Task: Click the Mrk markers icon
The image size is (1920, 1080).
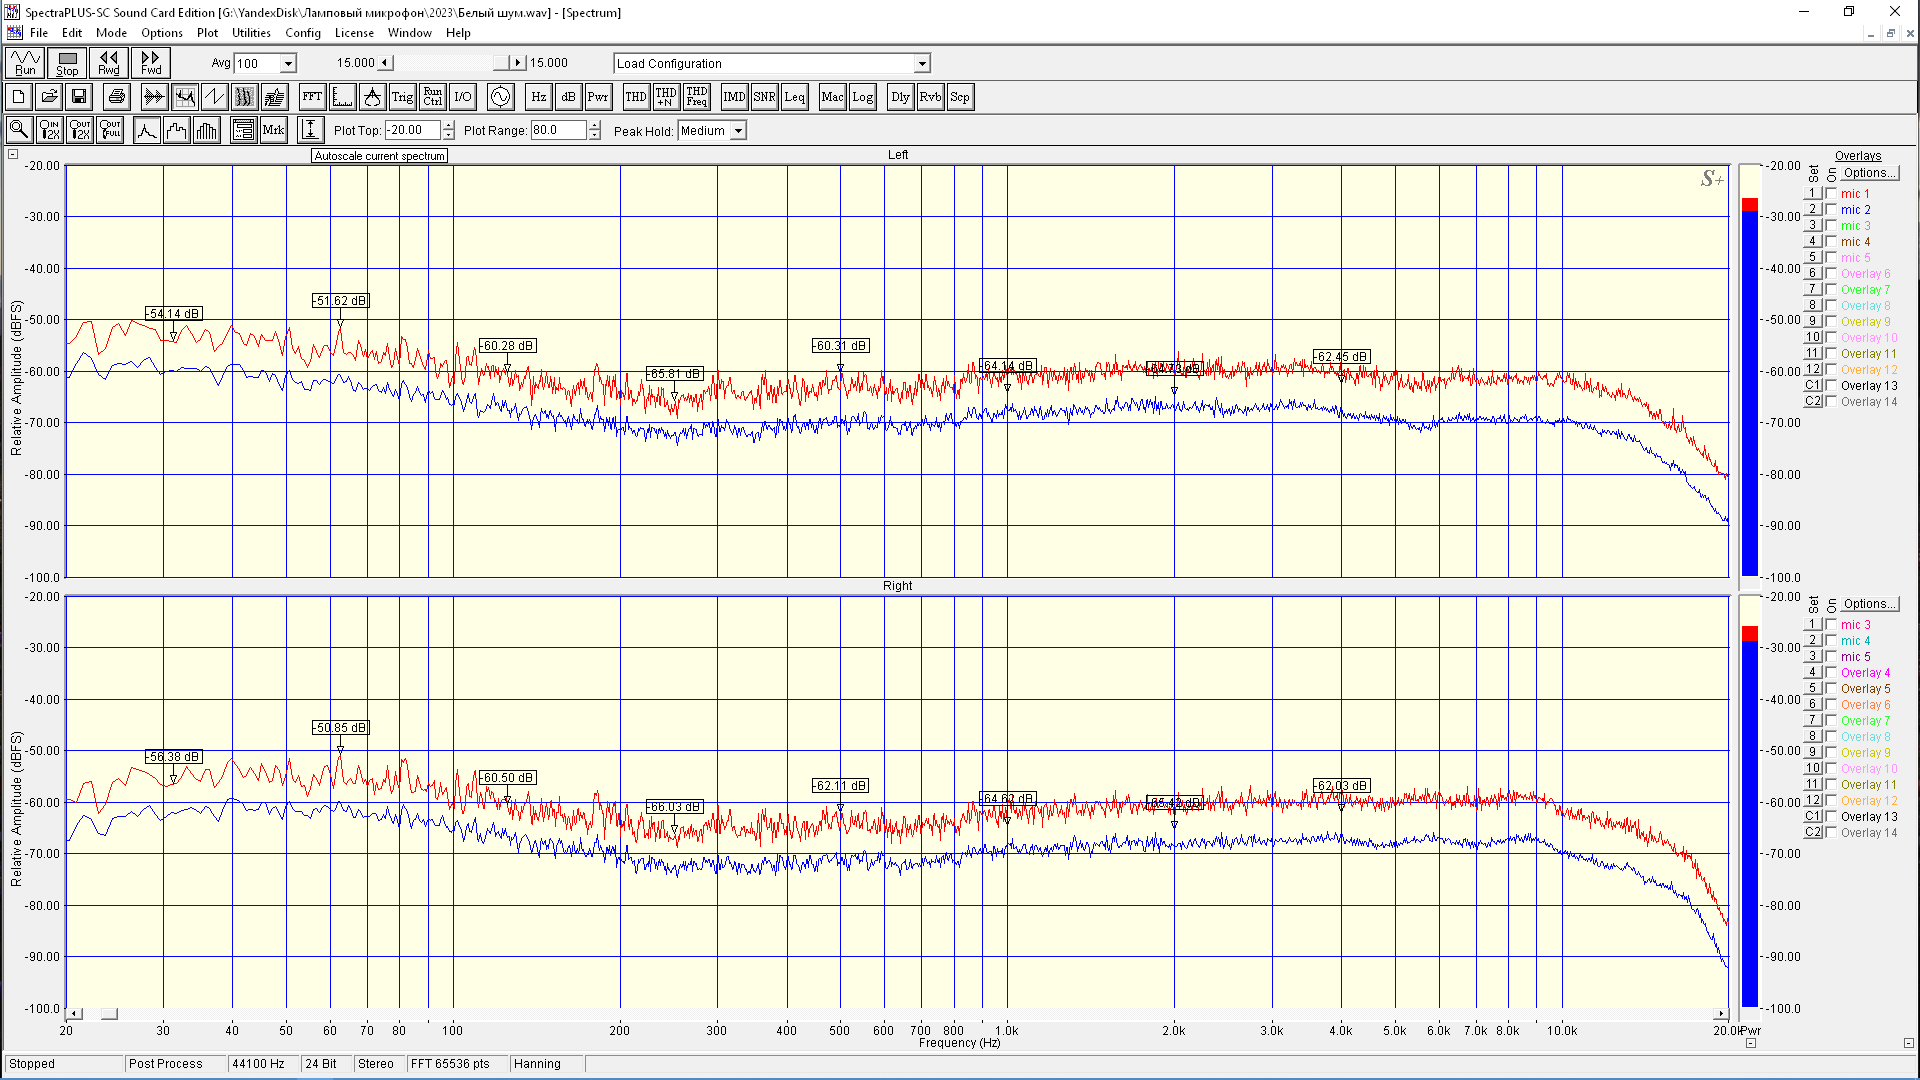Action: 273,130
